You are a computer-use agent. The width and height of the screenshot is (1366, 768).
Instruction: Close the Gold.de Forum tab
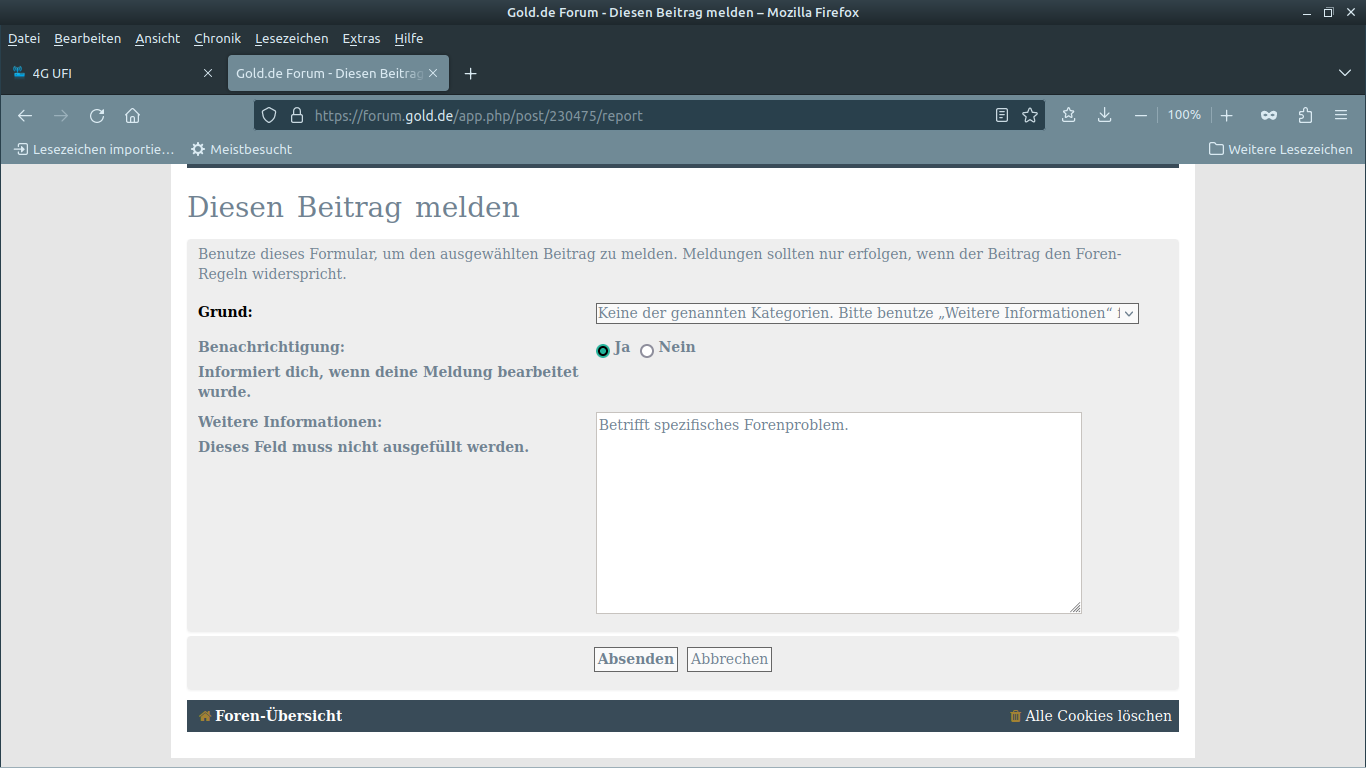433,73
